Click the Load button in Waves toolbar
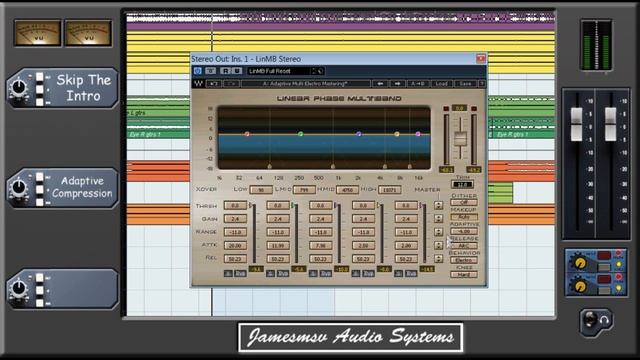The height and width of the screenshot is (360, 640). [442, 84]
